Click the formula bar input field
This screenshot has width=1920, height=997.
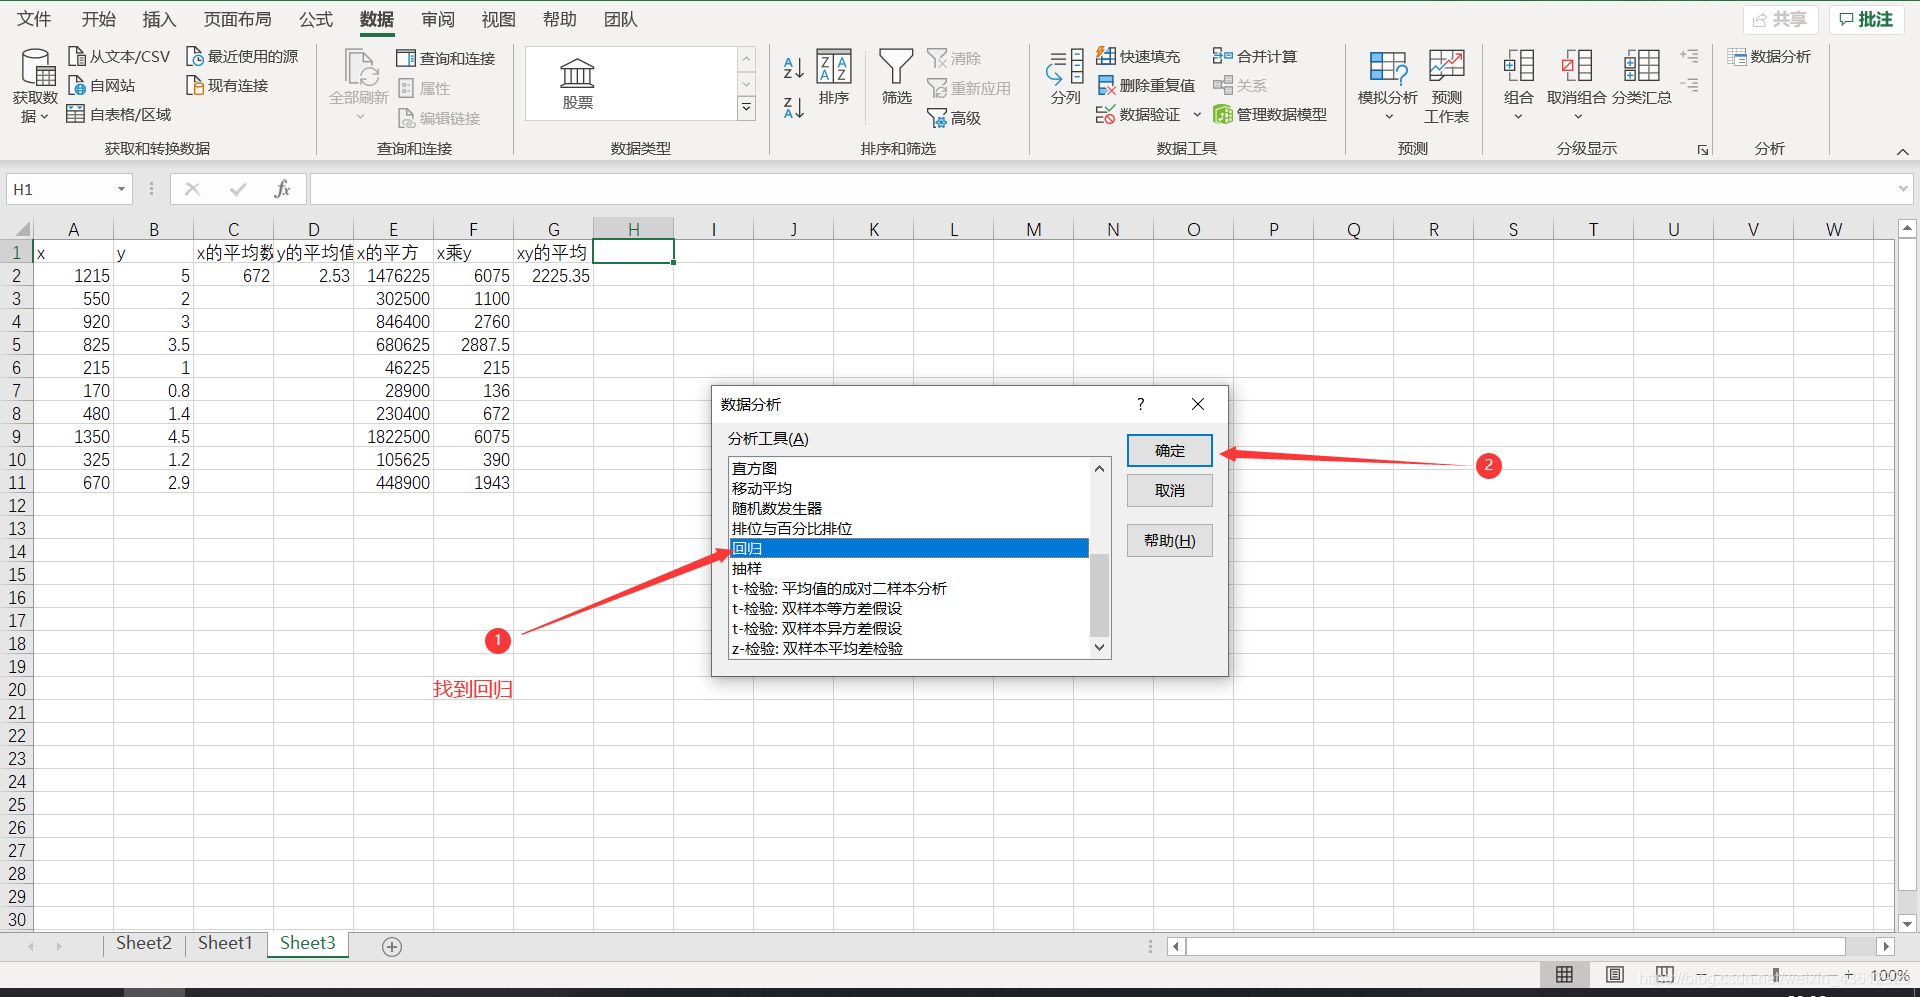point(1100,189)
